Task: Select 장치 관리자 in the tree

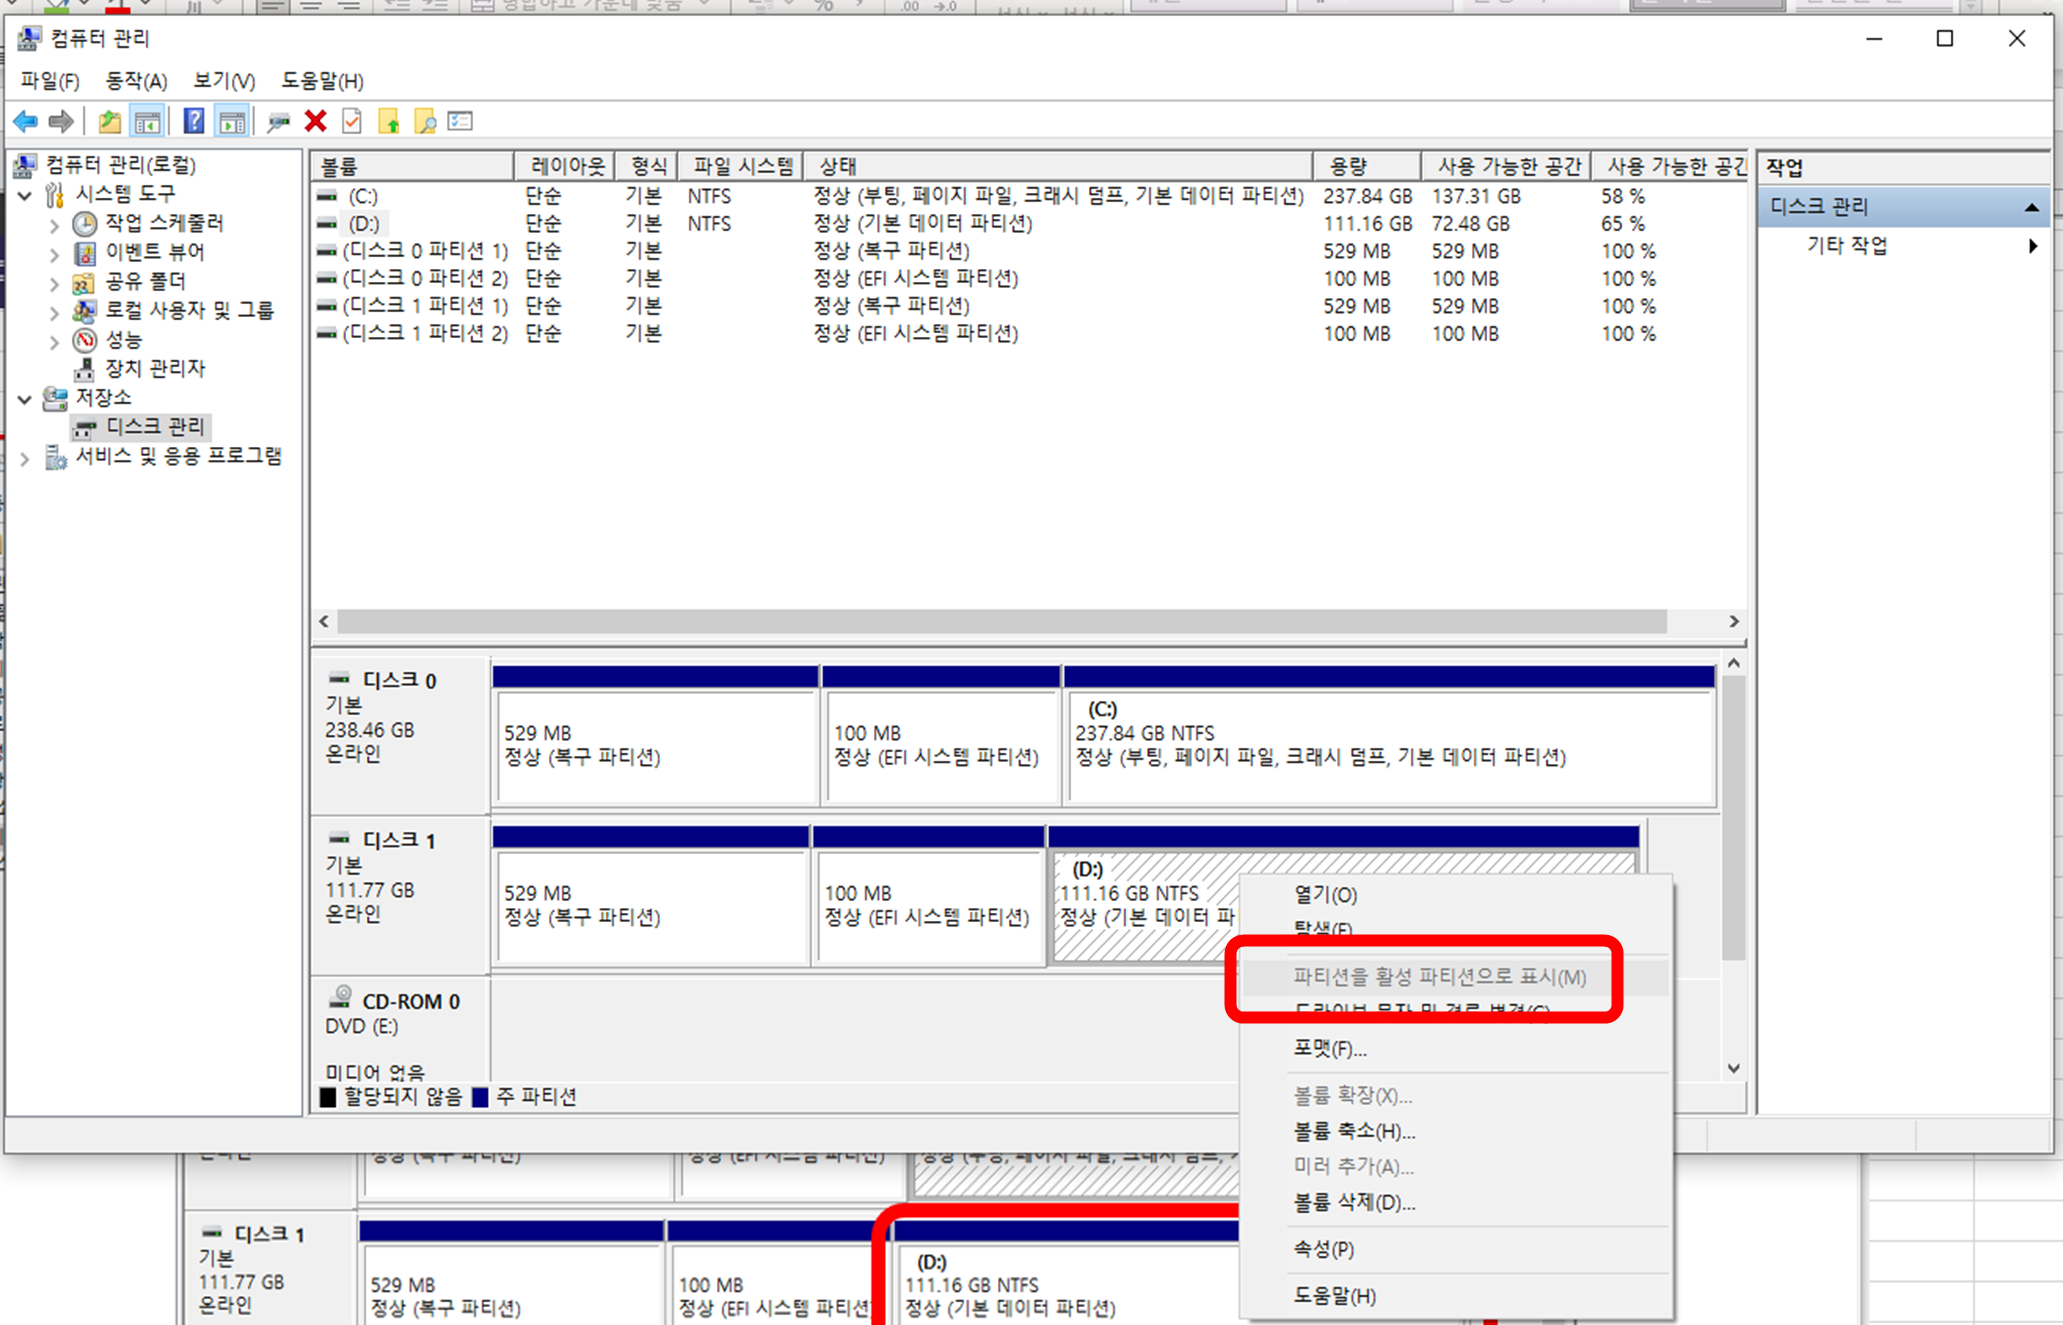Action: click(155, 369)
